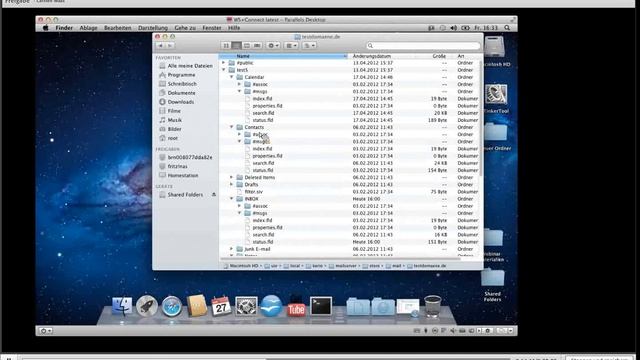The height and width of the screenshot is (360, 640).
Task: Open the gear action menu in Finder toolbar
Action: click(x=273, y=46)
